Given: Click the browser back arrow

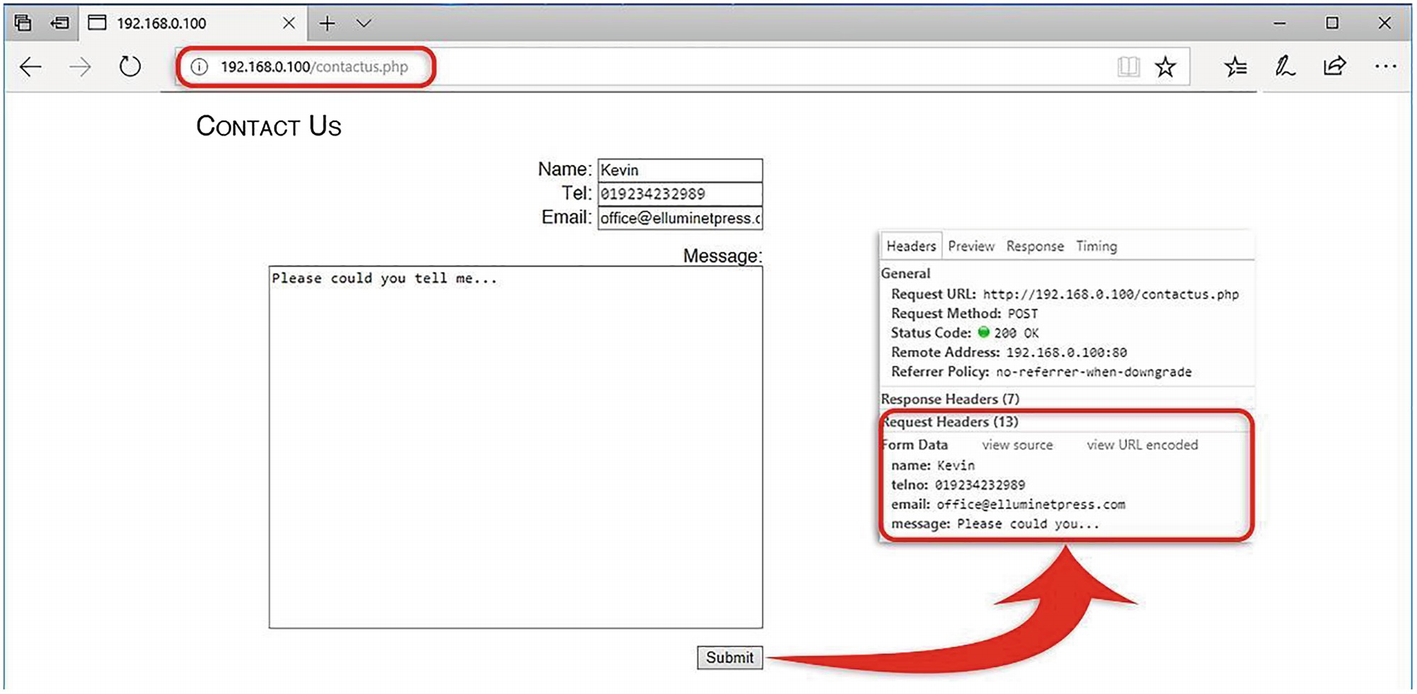Looking at the screenshot, I should point(31,67).
